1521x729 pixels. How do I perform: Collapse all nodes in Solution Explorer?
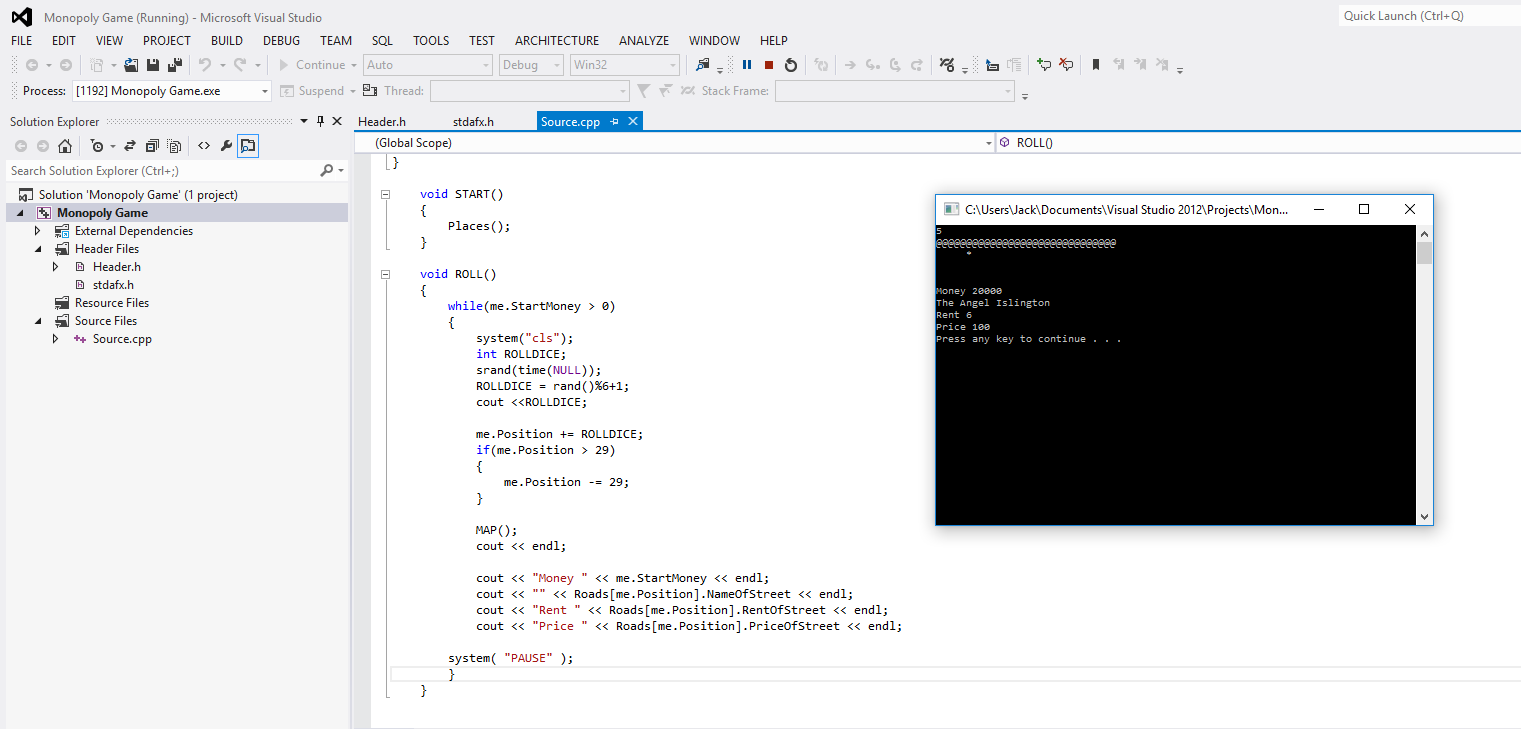(152, 146)
